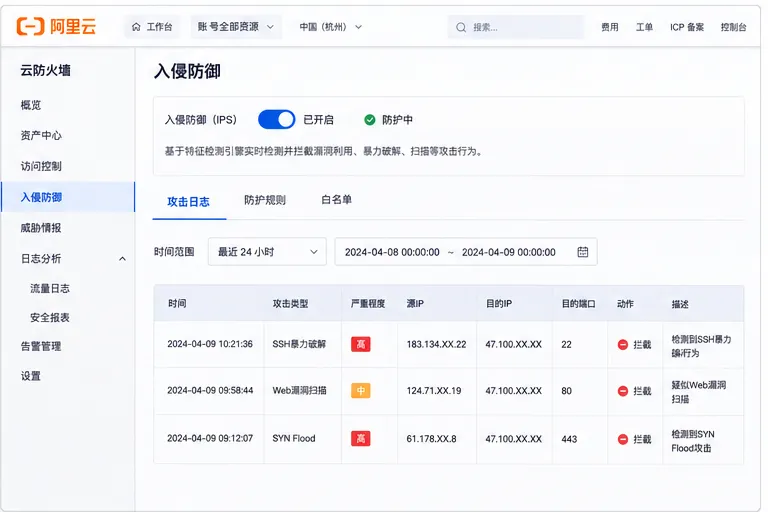The width and height of the screenshot is (768, 512).
Task: Click source IP 61.178.XX.8
Action: [x=432, y=439]
